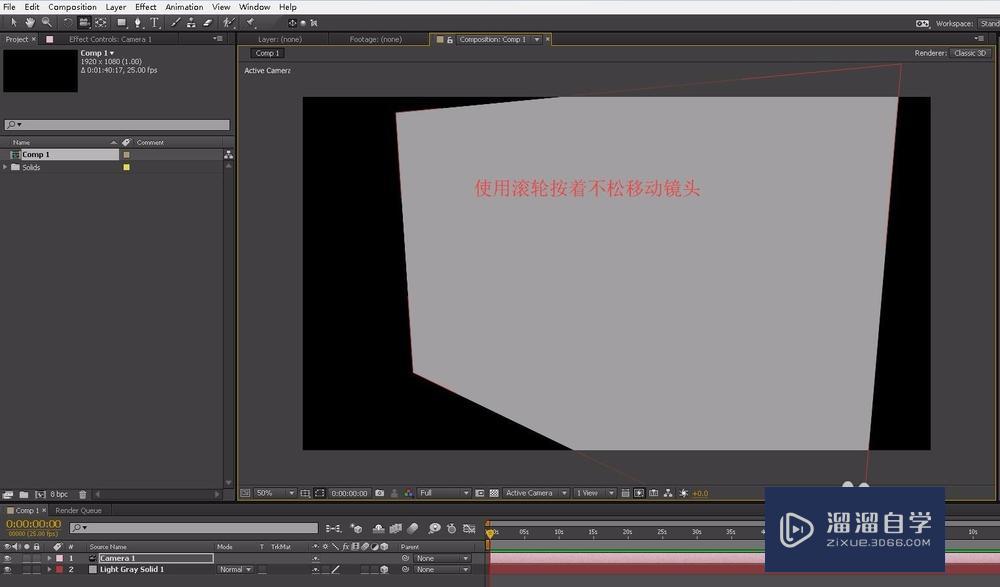Select the Brush tool
This screenshot has width=1000, height=587.
pos(175,22)
